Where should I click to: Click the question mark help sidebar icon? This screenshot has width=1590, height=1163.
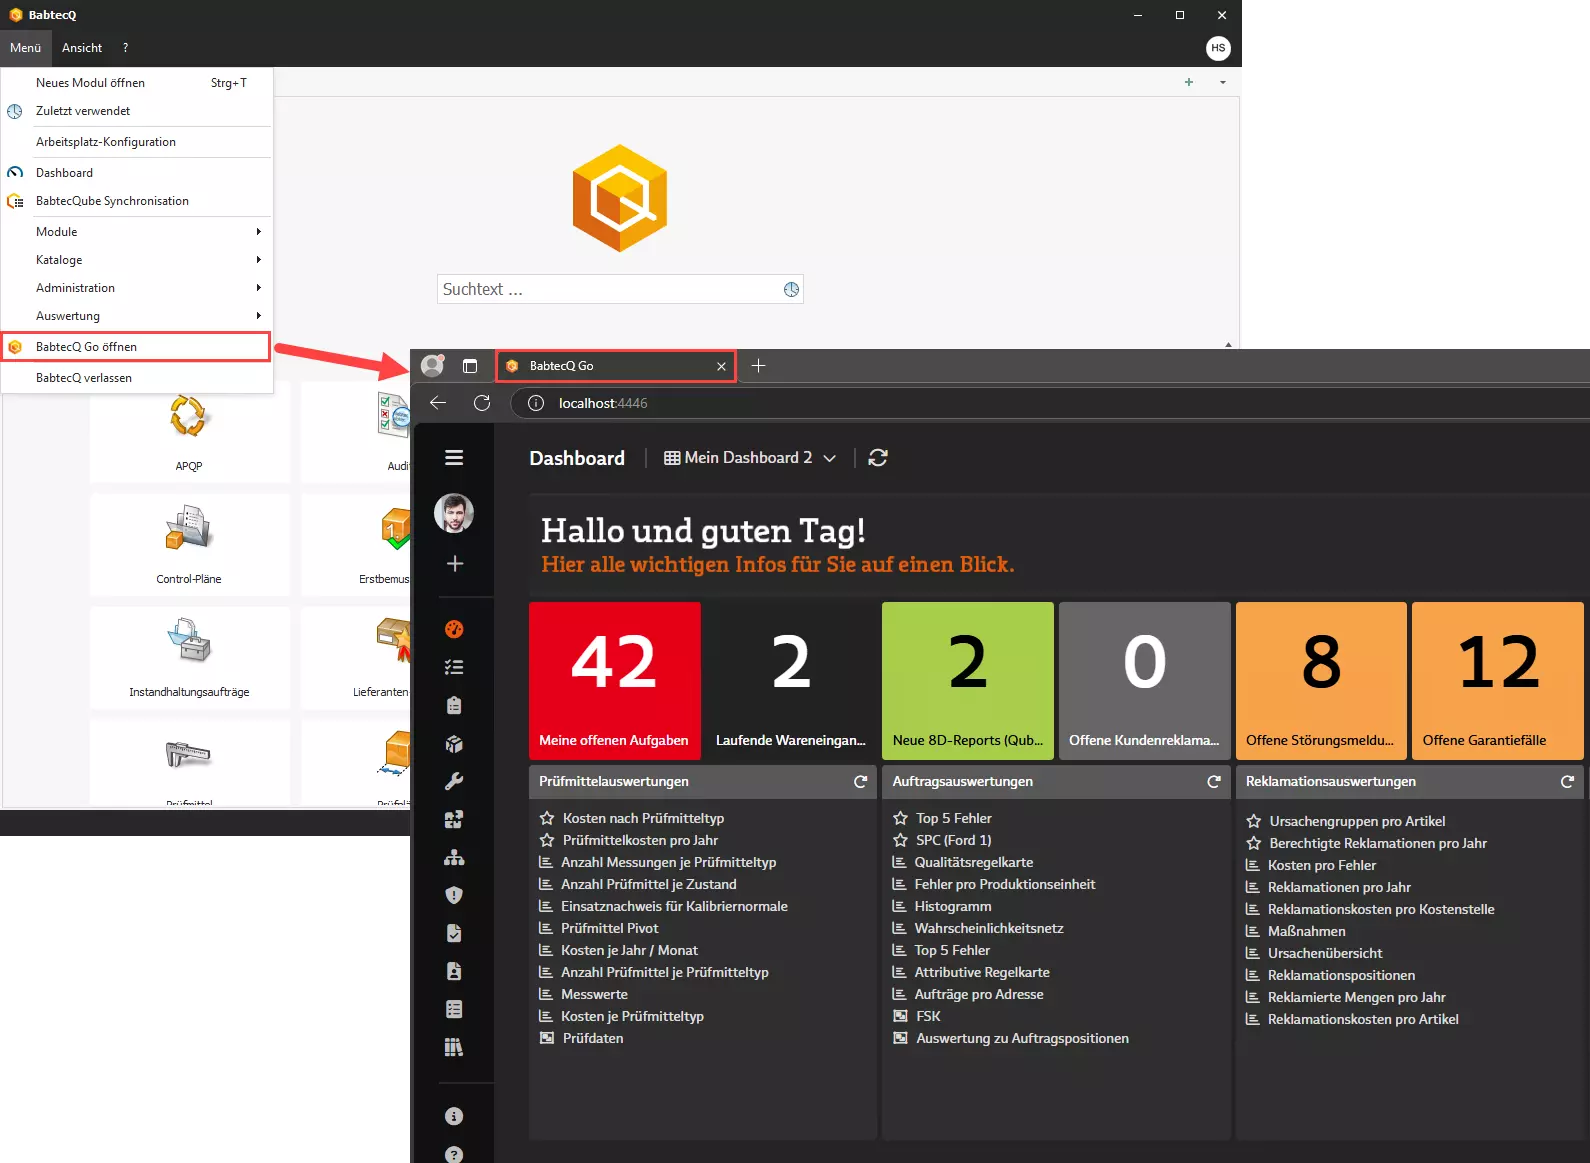click(x=454, y=1154)
